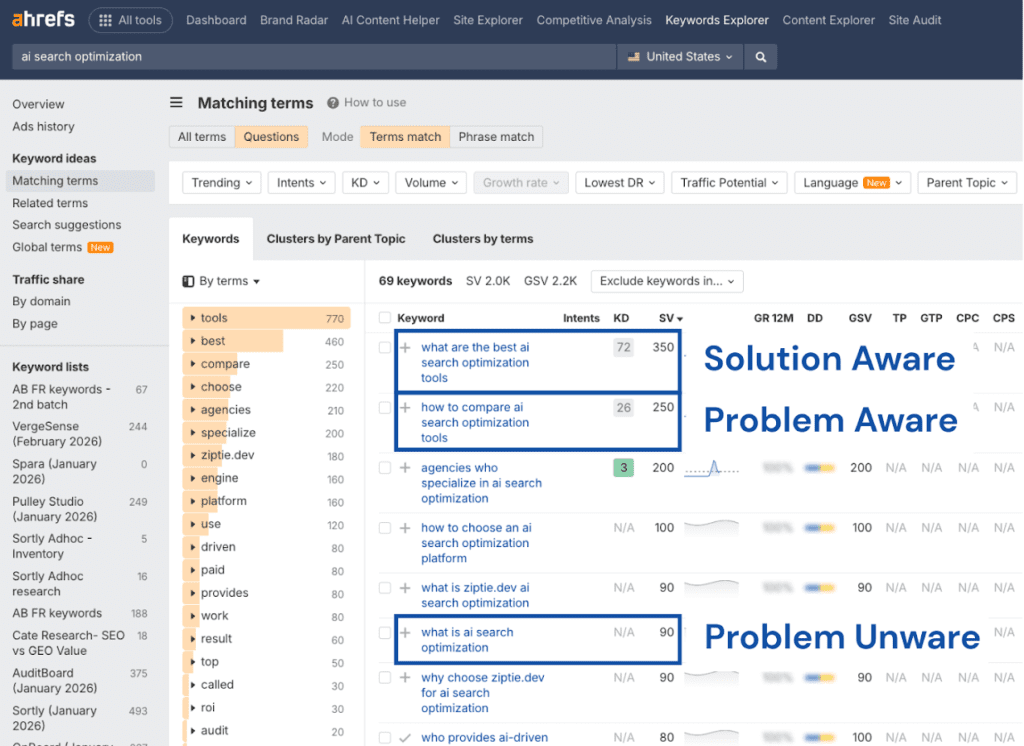Click the keyword search input field
This screenshot has width=1024, height=746.
[310, 57]
